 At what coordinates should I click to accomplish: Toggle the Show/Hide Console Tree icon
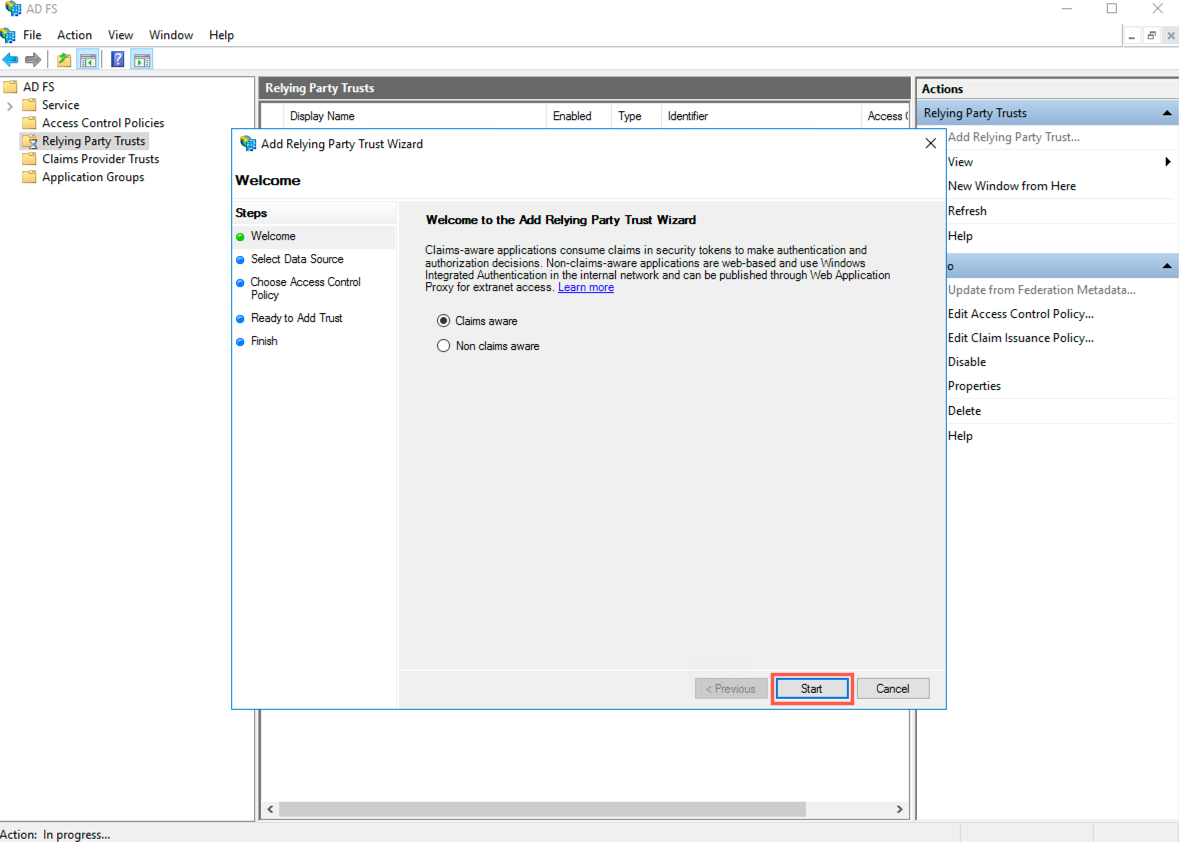(88, 58)
